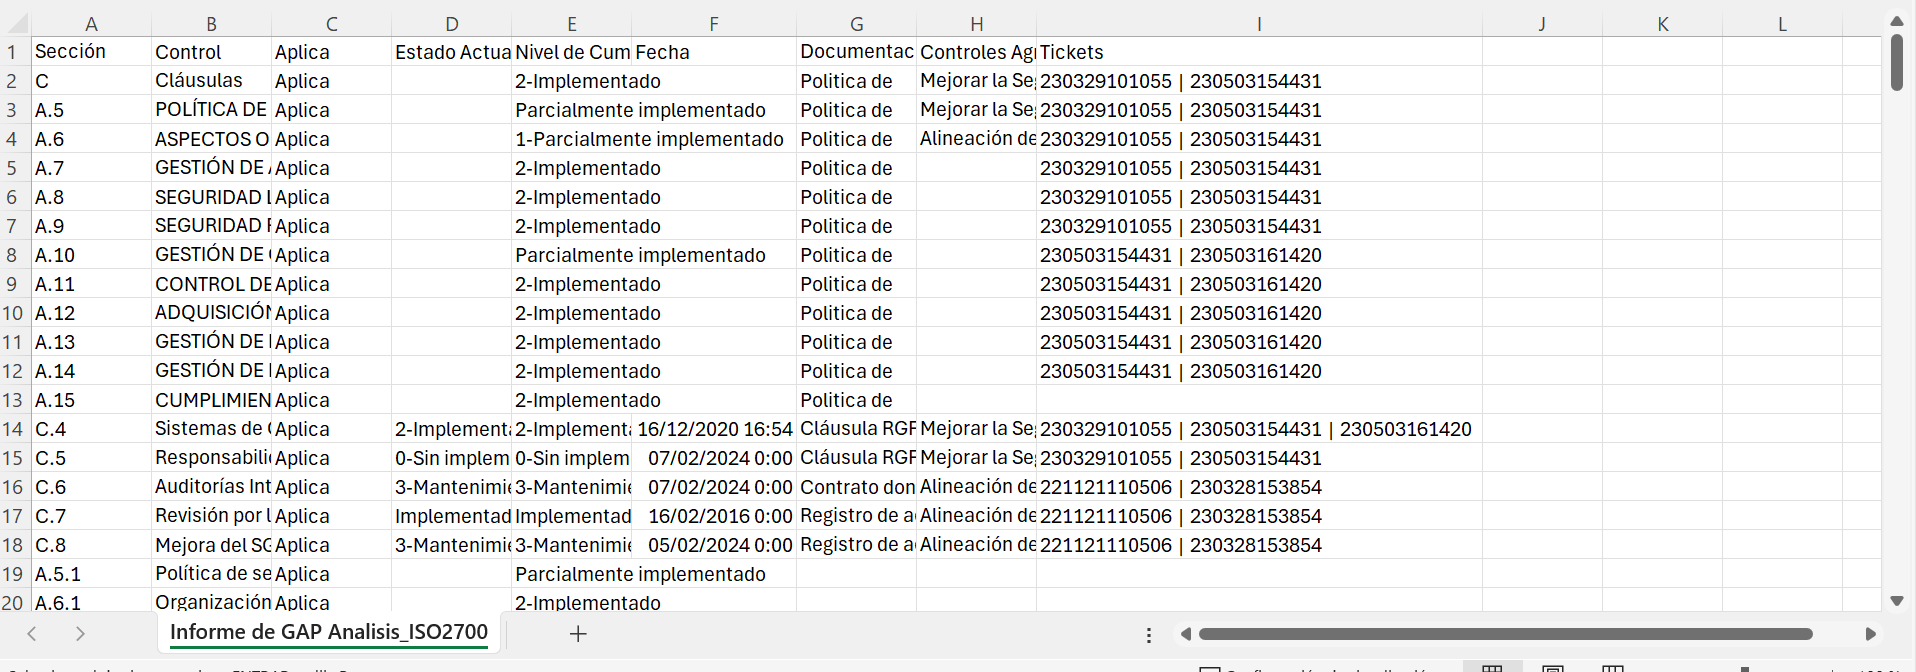The image size is (1916, 672).
Task: Select the column I header
Action: (x=1259, y=24)
